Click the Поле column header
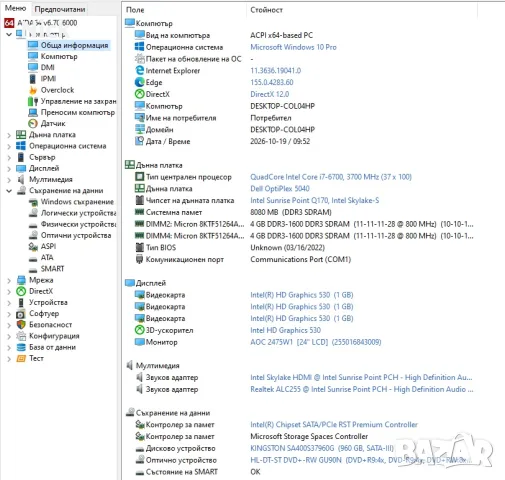505x480 pixels. coord(135,10)
